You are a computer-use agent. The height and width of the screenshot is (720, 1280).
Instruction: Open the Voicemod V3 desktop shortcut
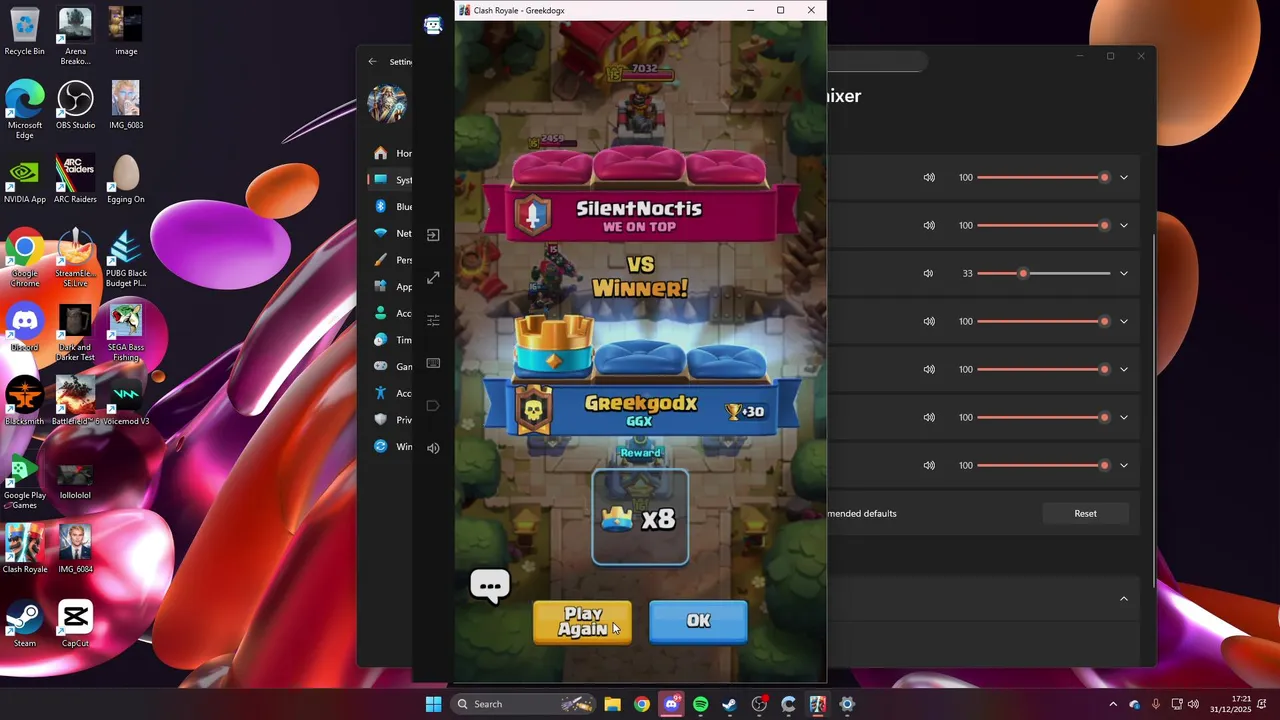point(126,401)
